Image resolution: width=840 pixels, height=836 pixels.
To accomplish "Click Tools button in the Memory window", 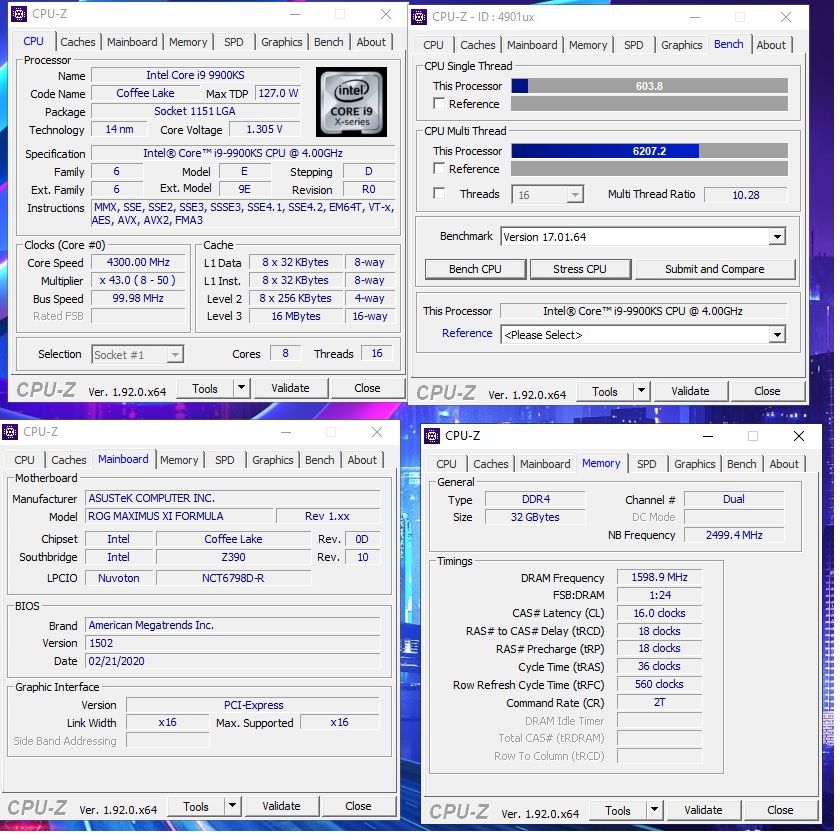I will 618,810.
